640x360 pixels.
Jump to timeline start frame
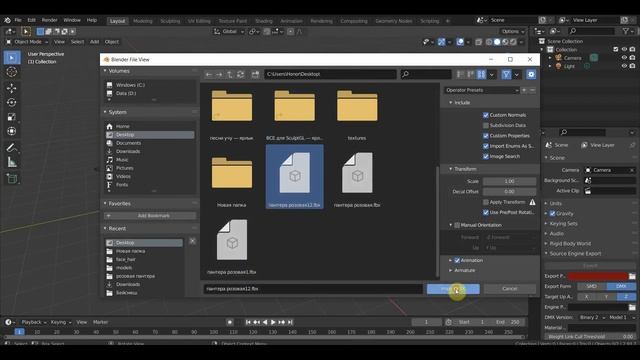(248, 322)
